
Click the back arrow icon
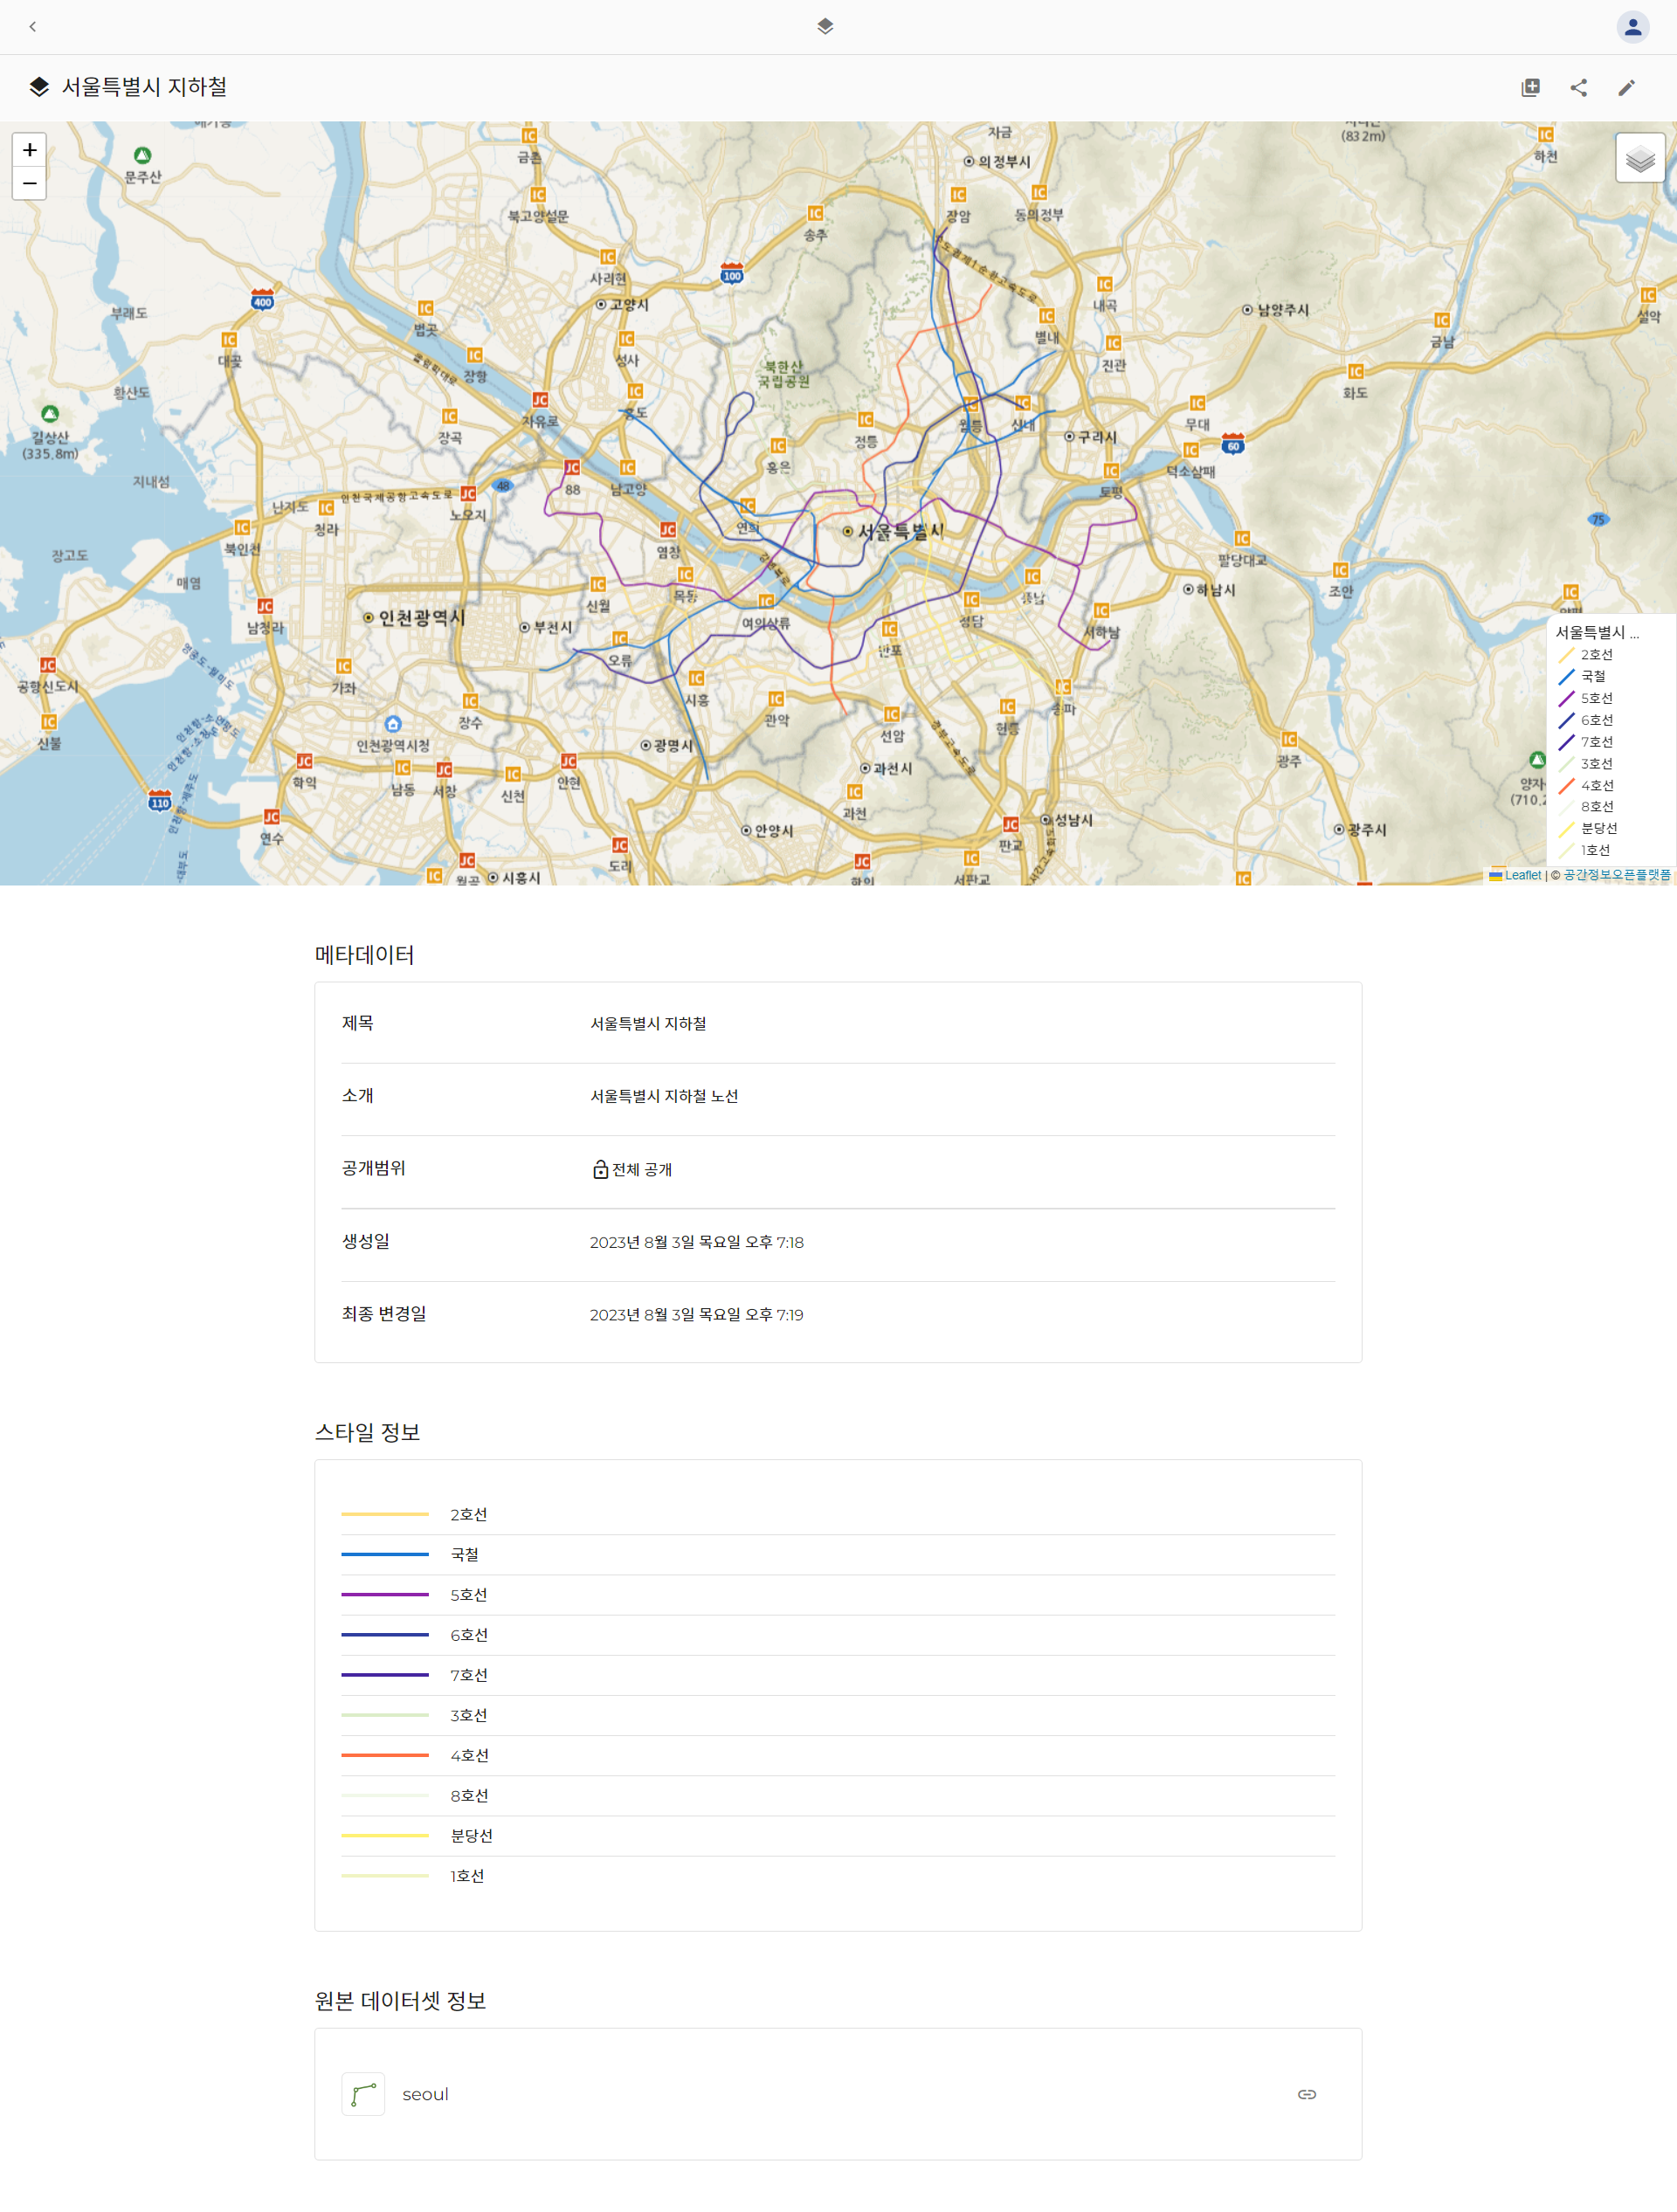[x=33, y=27]
